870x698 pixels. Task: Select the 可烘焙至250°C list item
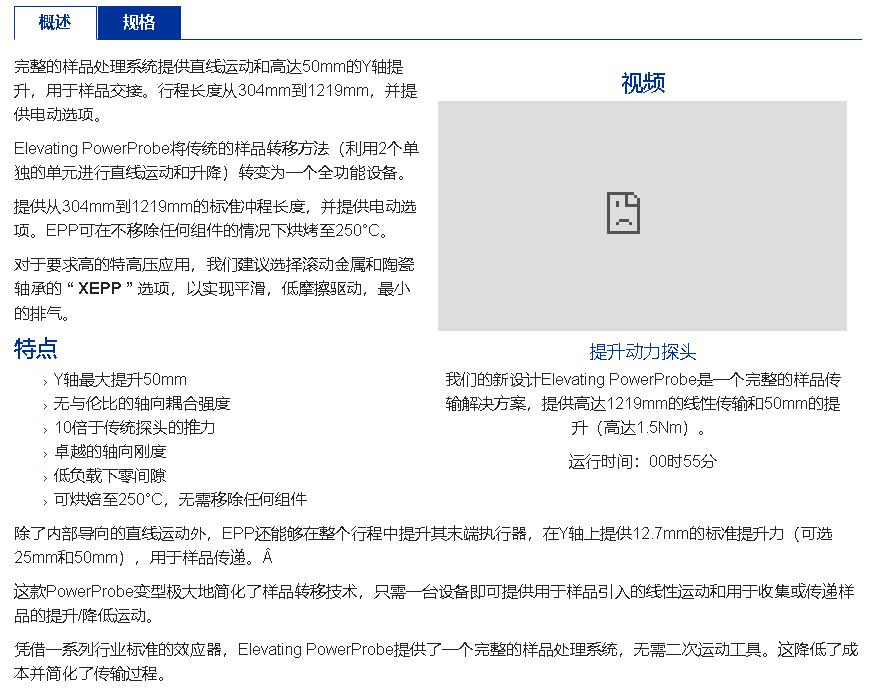(180, 499)
